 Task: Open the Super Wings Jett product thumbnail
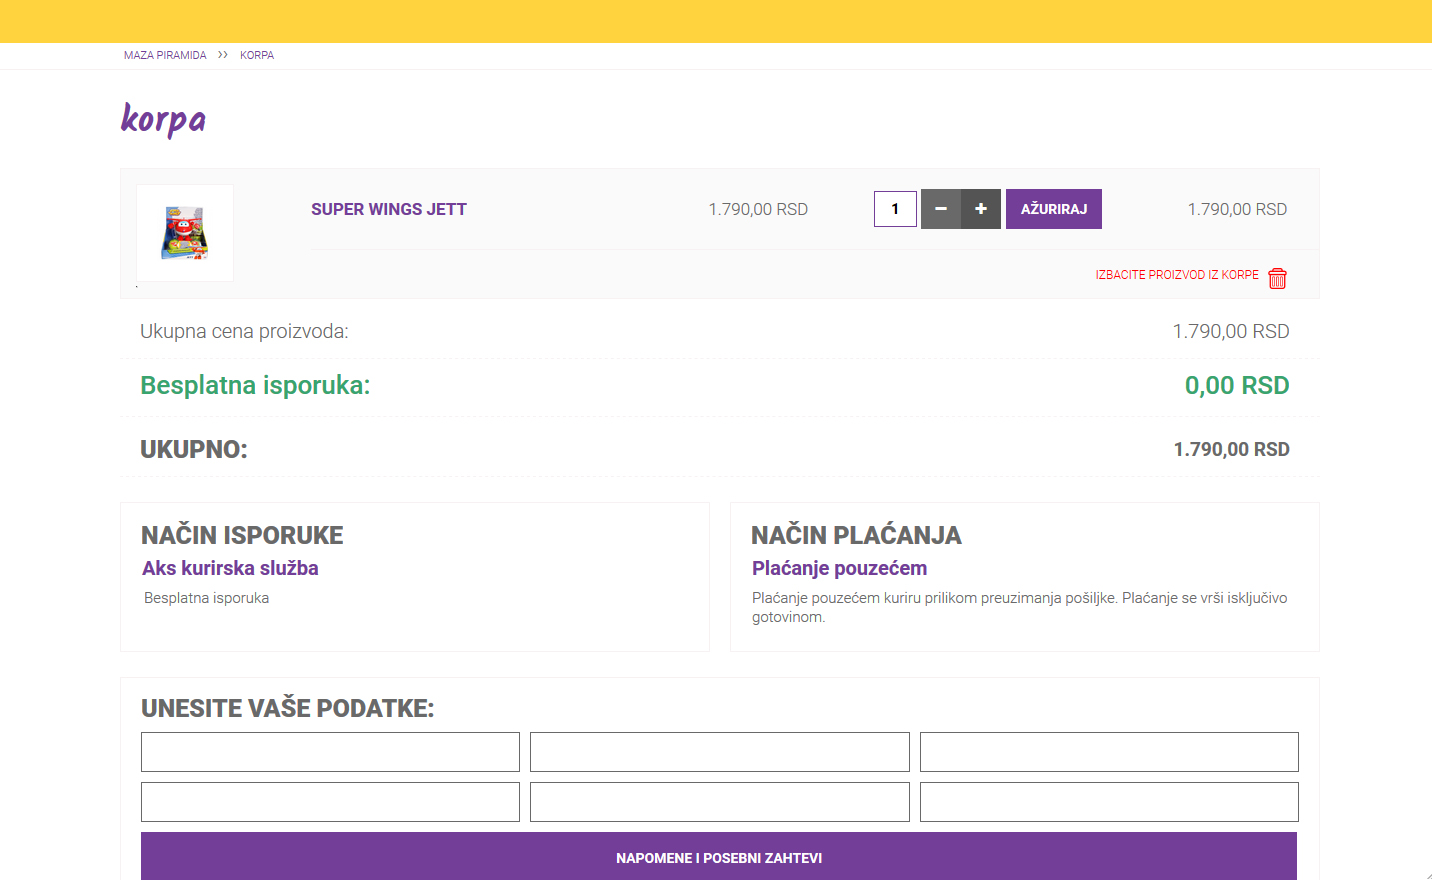[x=185, y=233]
